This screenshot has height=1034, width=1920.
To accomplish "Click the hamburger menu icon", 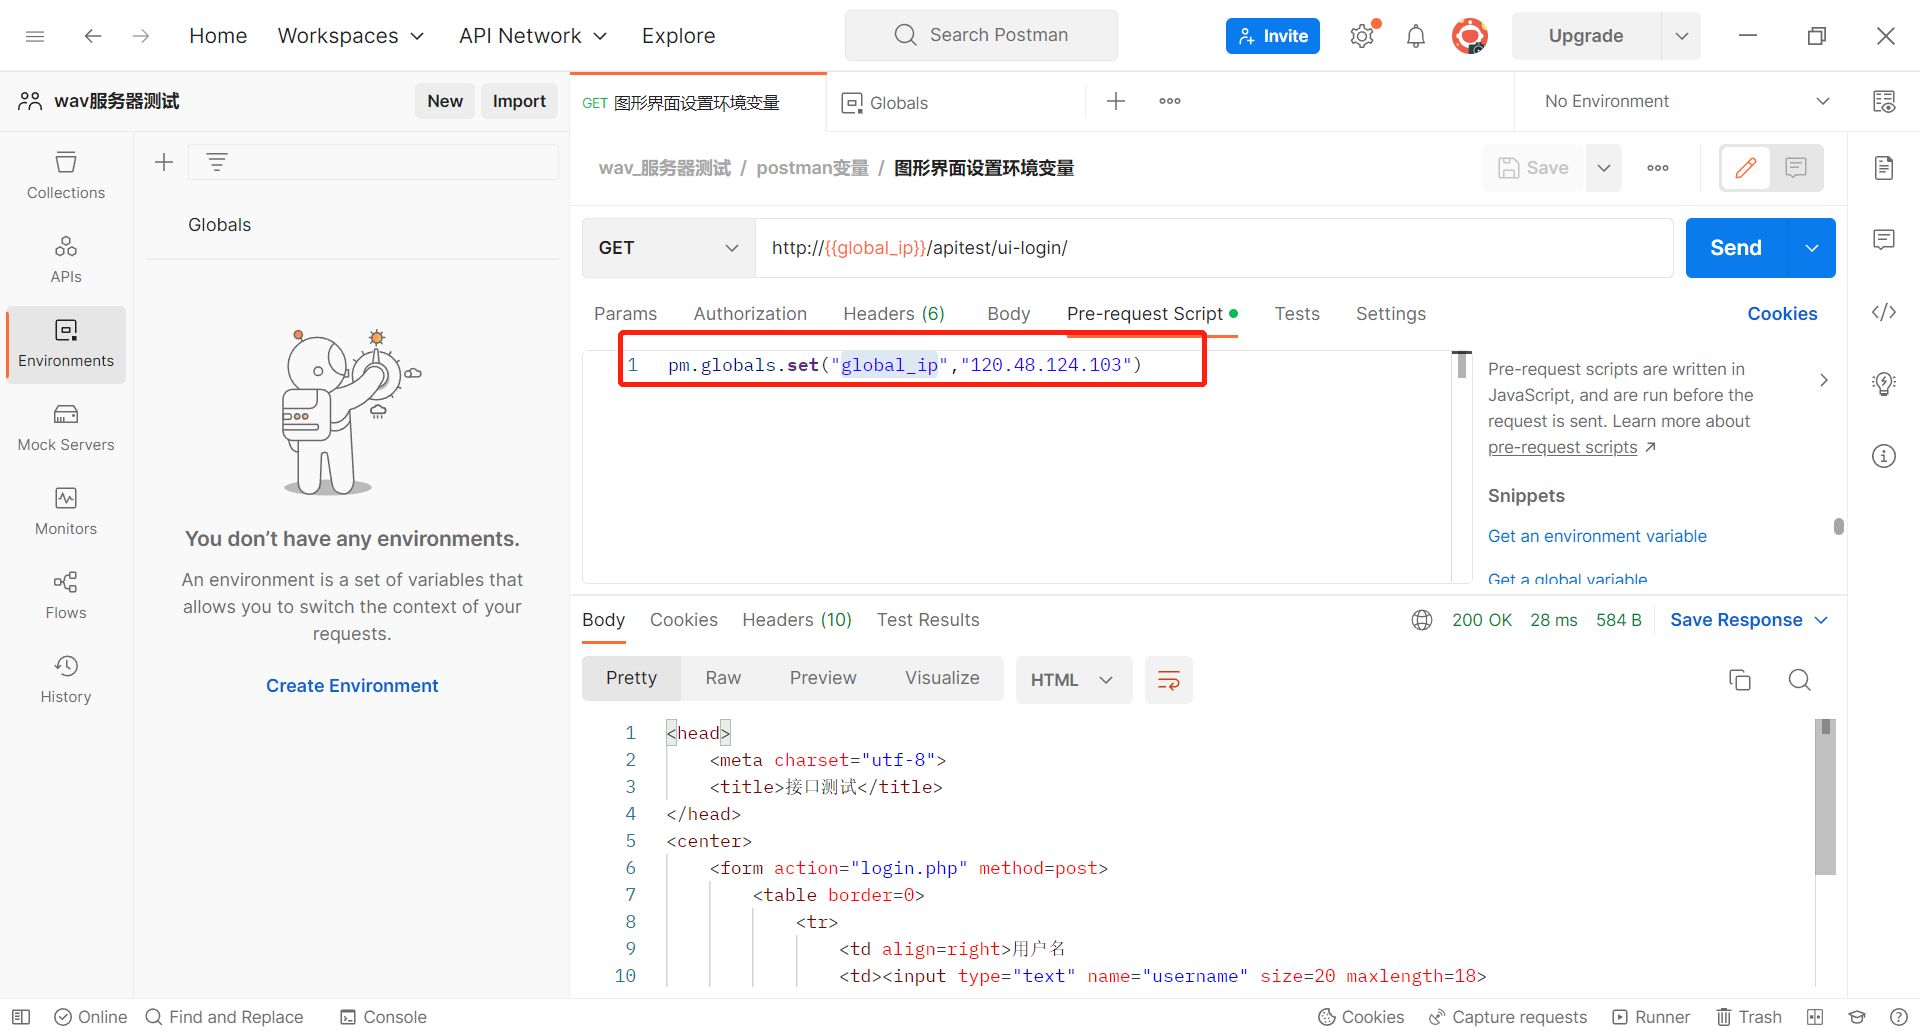I will (35, 36).
